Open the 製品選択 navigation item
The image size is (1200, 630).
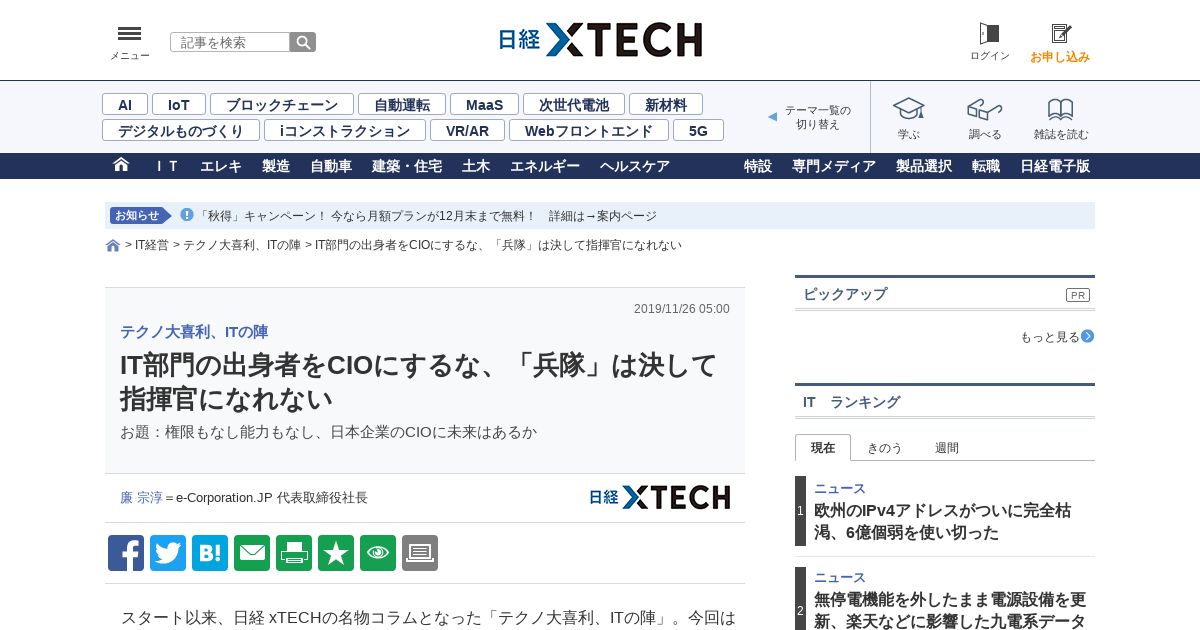tap(924, 166)
